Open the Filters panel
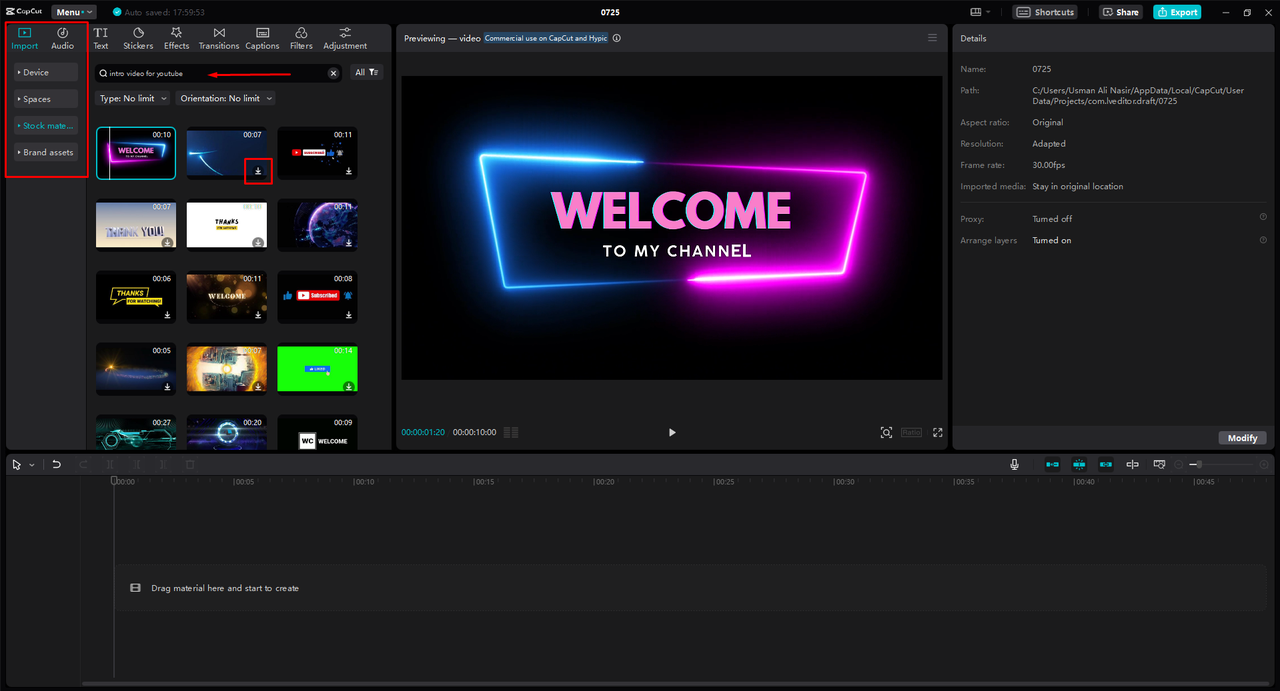Image resolution: width=1280 pixels, height=691 pixels. click(x=301, y=39)
